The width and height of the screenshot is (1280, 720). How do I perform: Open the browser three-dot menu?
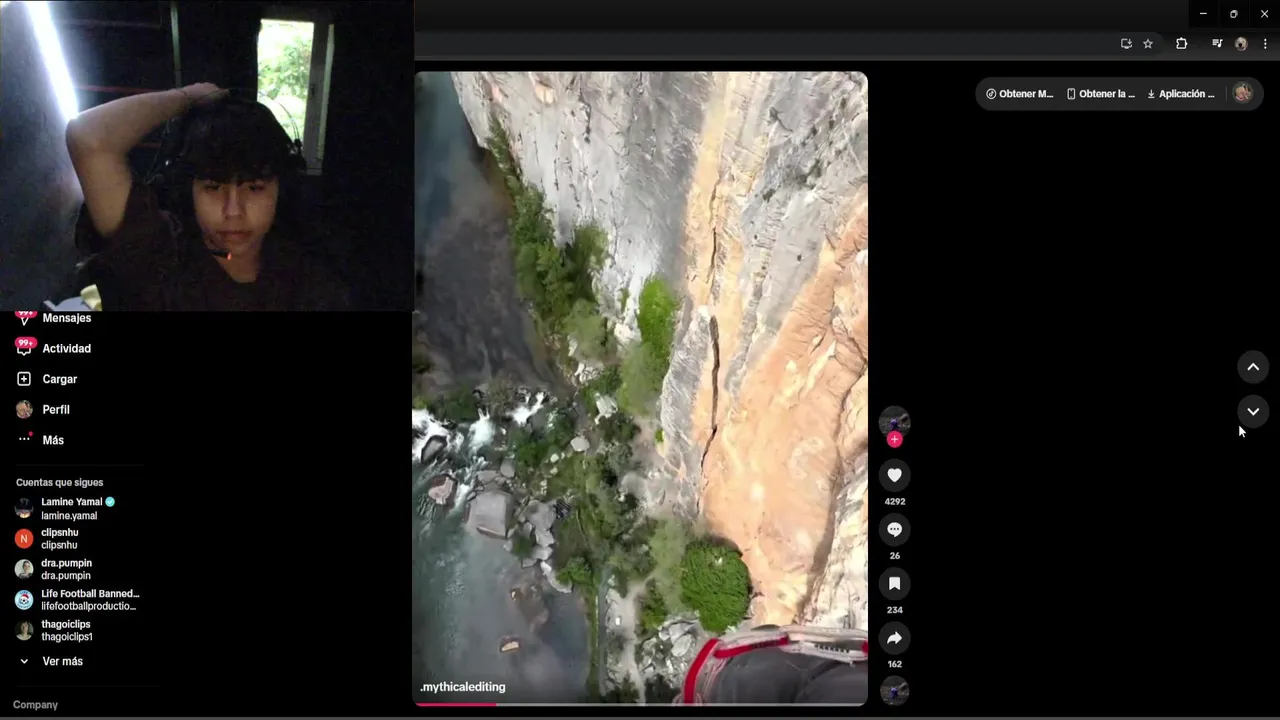(x=1265, y=44)
